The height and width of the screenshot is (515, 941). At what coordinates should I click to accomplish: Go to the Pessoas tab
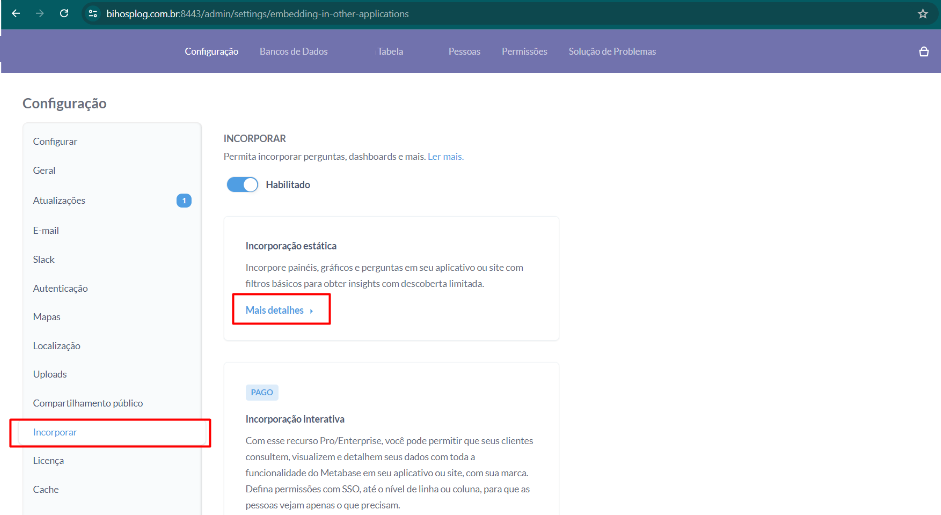(x=464, y=52)
